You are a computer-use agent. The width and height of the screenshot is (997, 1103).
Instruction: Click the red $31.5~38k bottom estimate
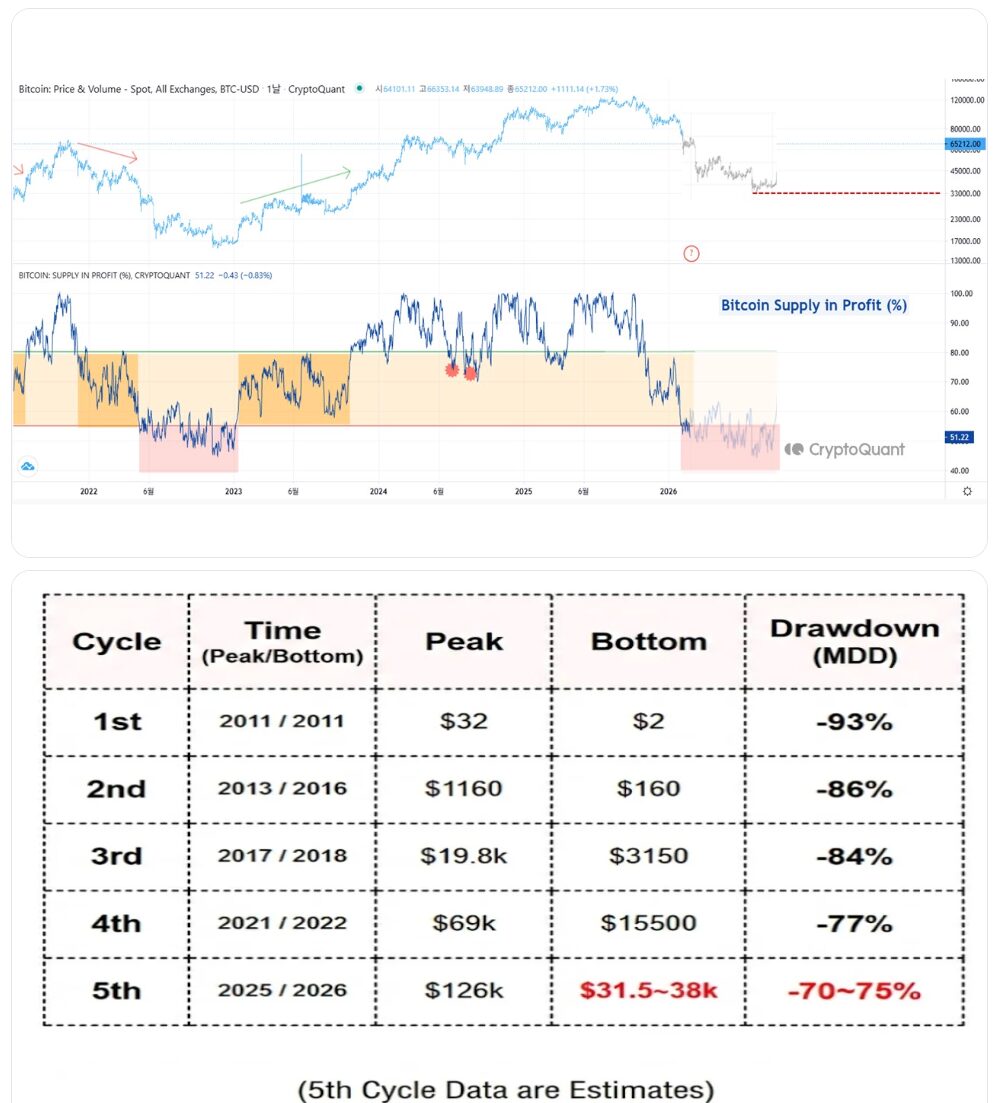649,991
